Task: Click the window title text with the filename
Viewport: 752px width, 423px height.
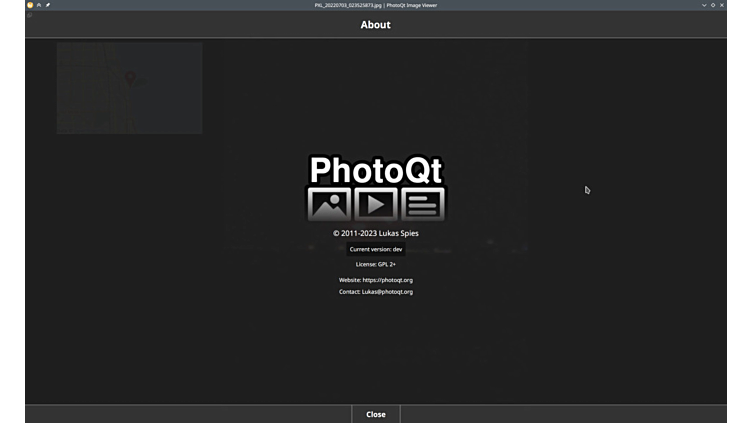Action: coord(376,5)
